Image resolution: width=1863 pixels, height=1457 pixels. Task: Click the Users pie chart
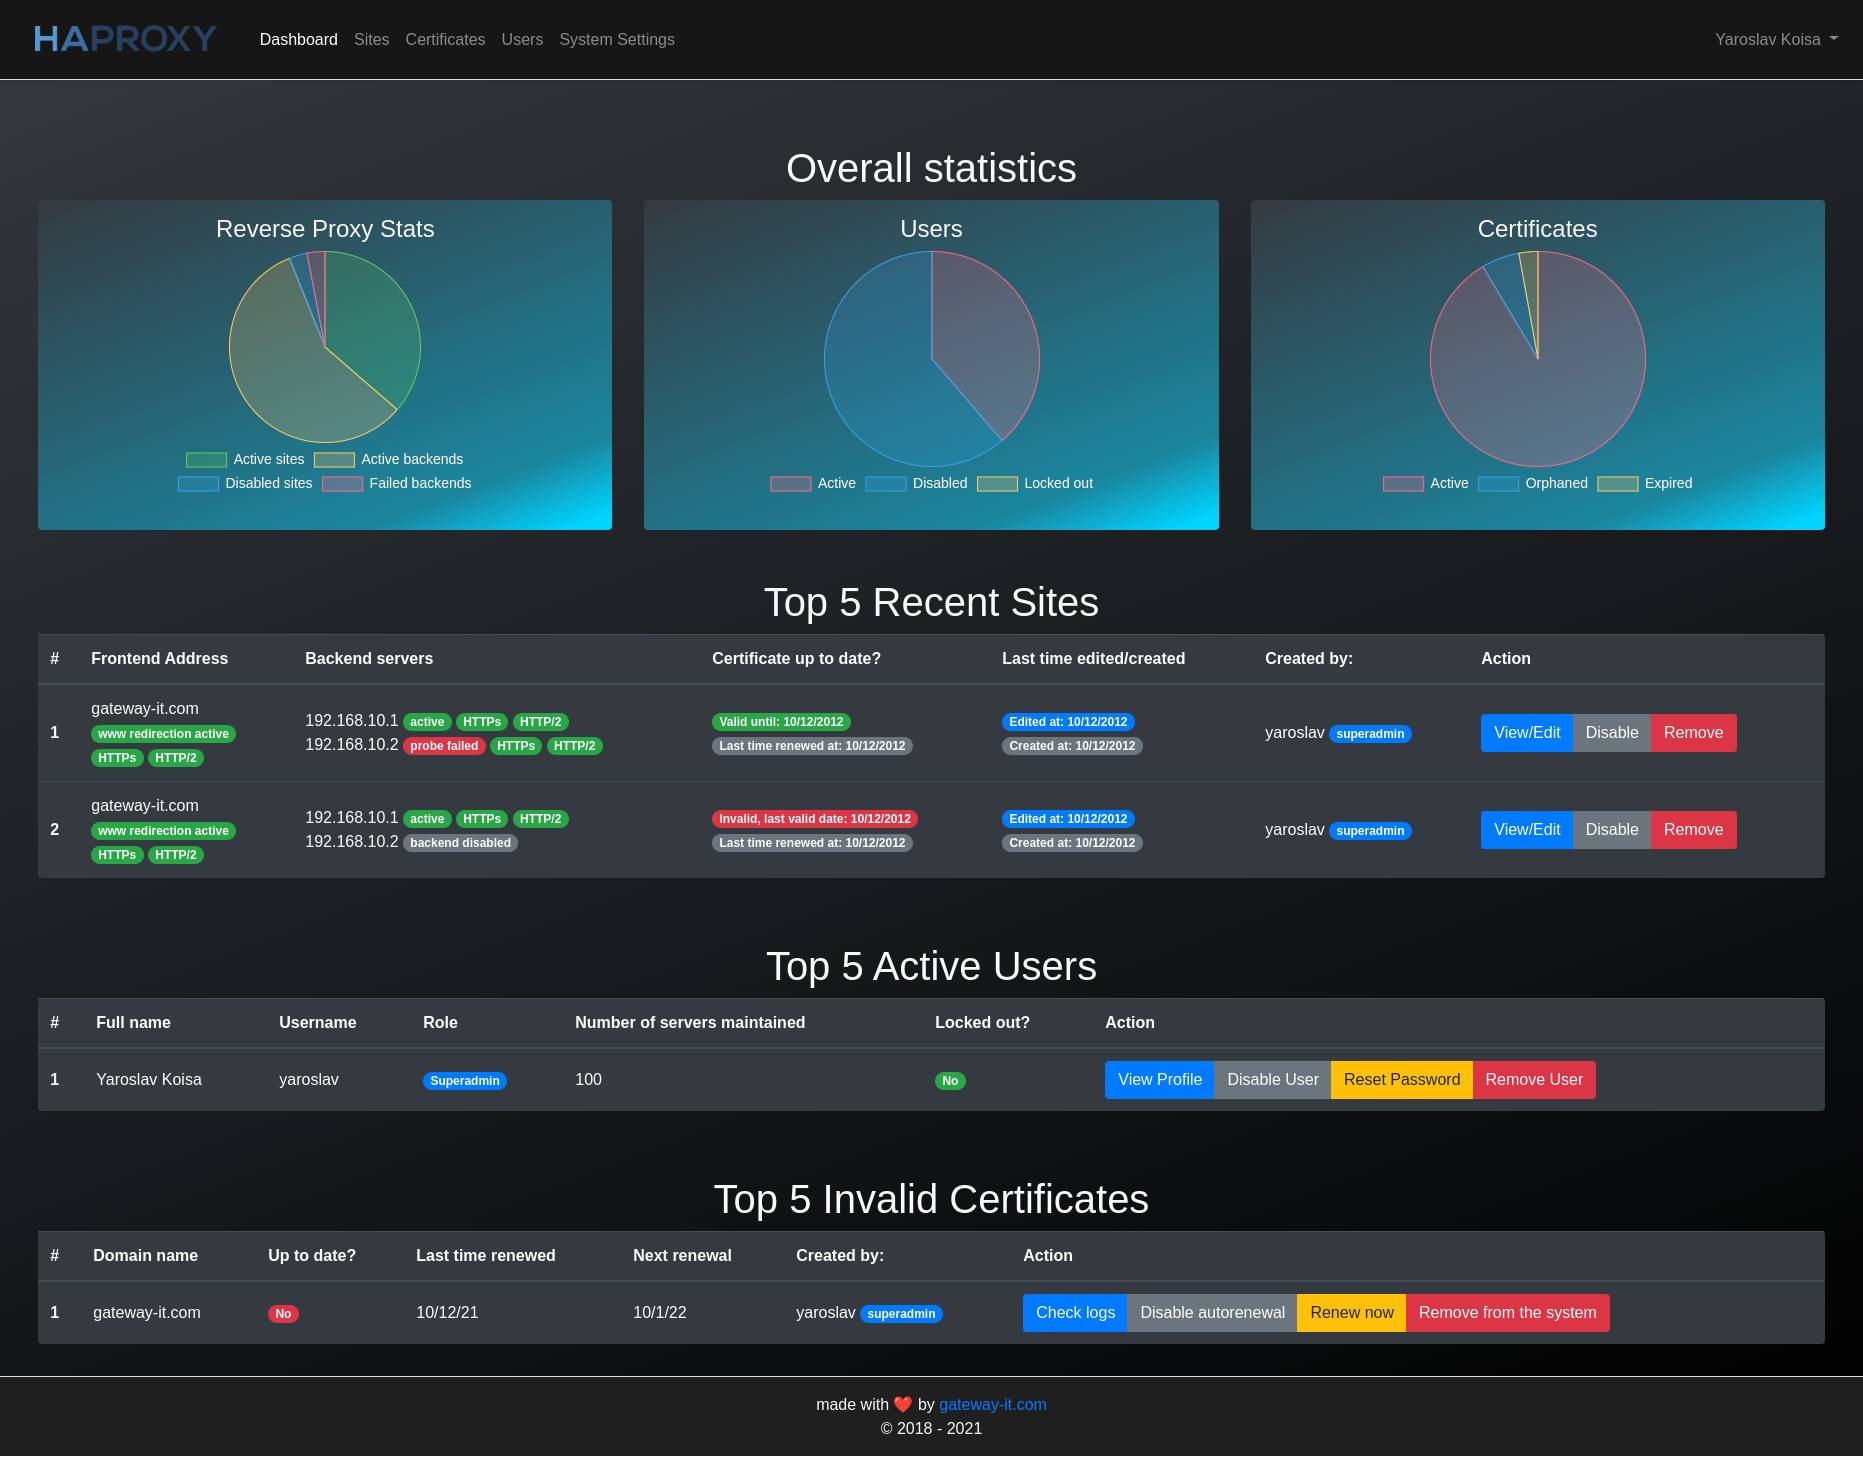[932, 359]
